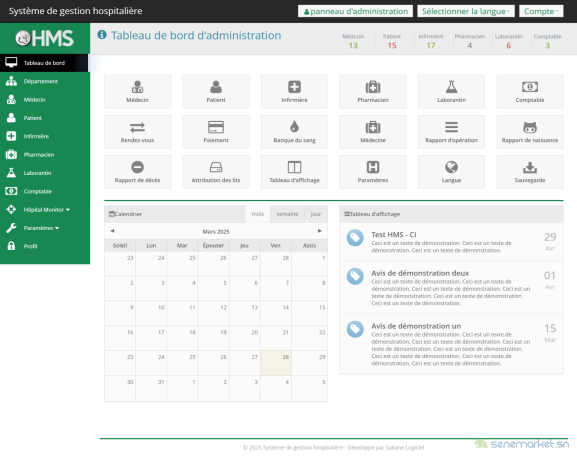Open the Infirmière dashboard tile icon

coord(294,87)
